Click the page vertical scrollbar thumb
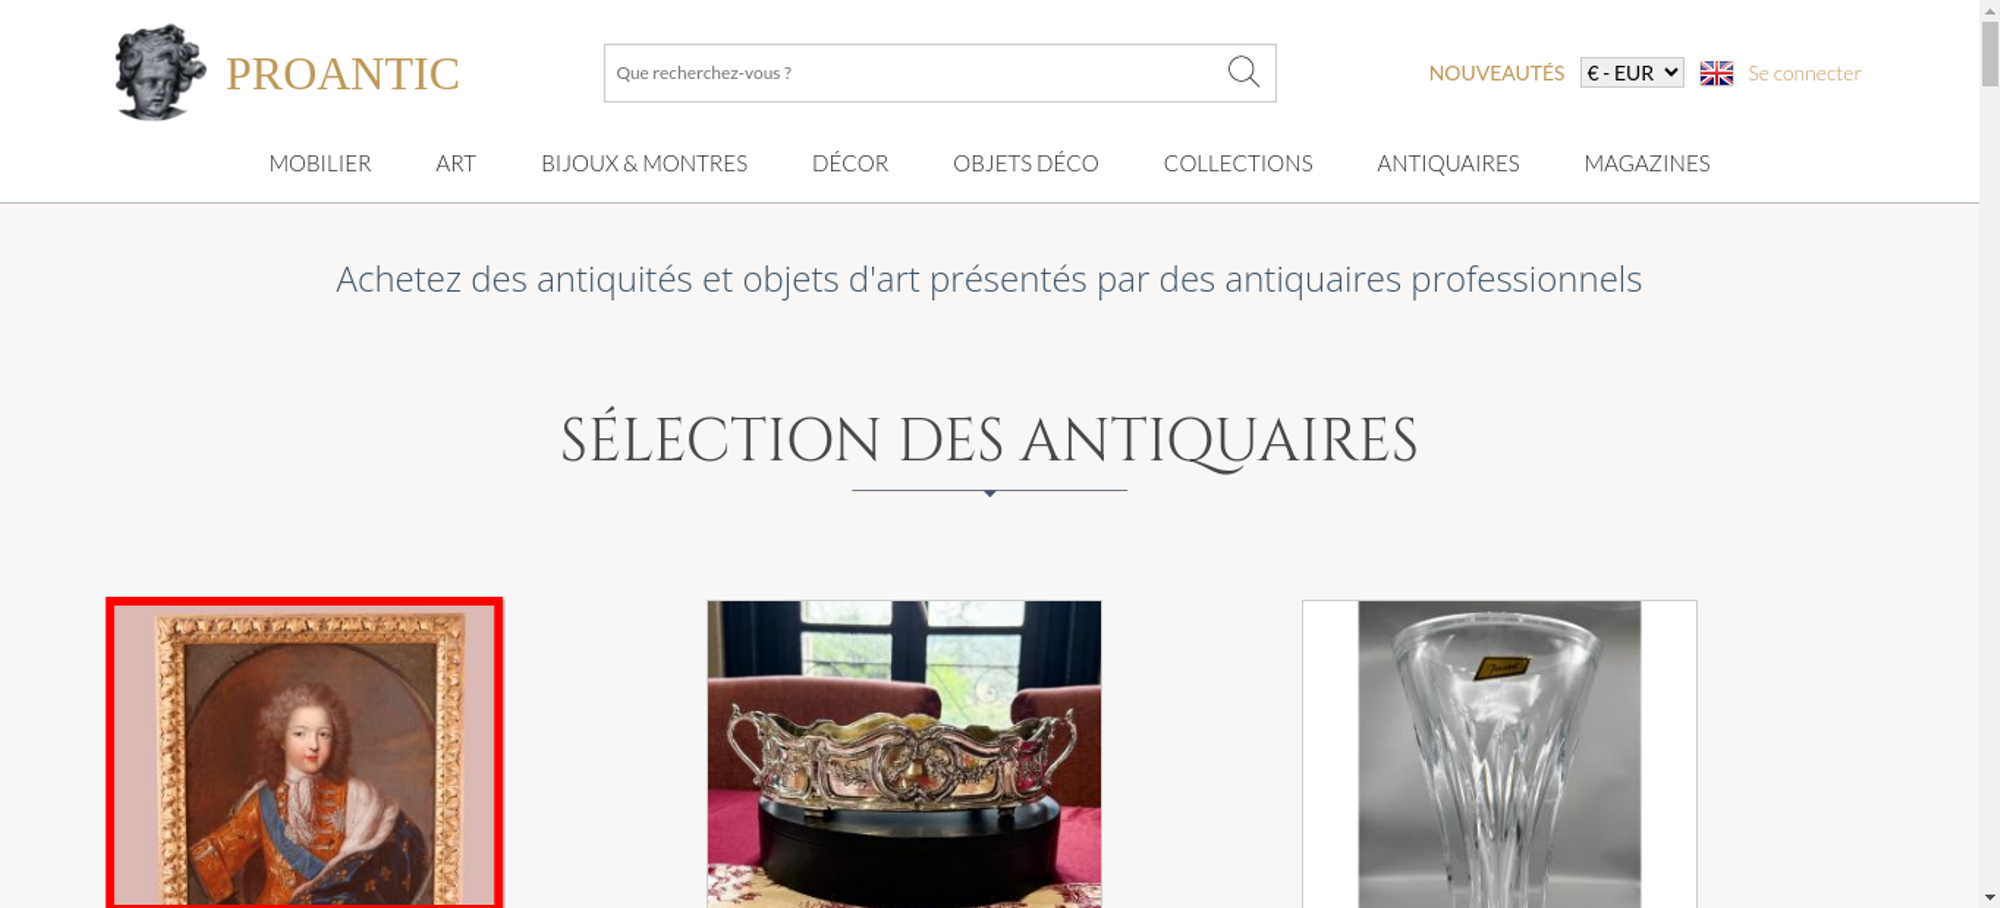Screen dimensions: 2000x908 1990,53
